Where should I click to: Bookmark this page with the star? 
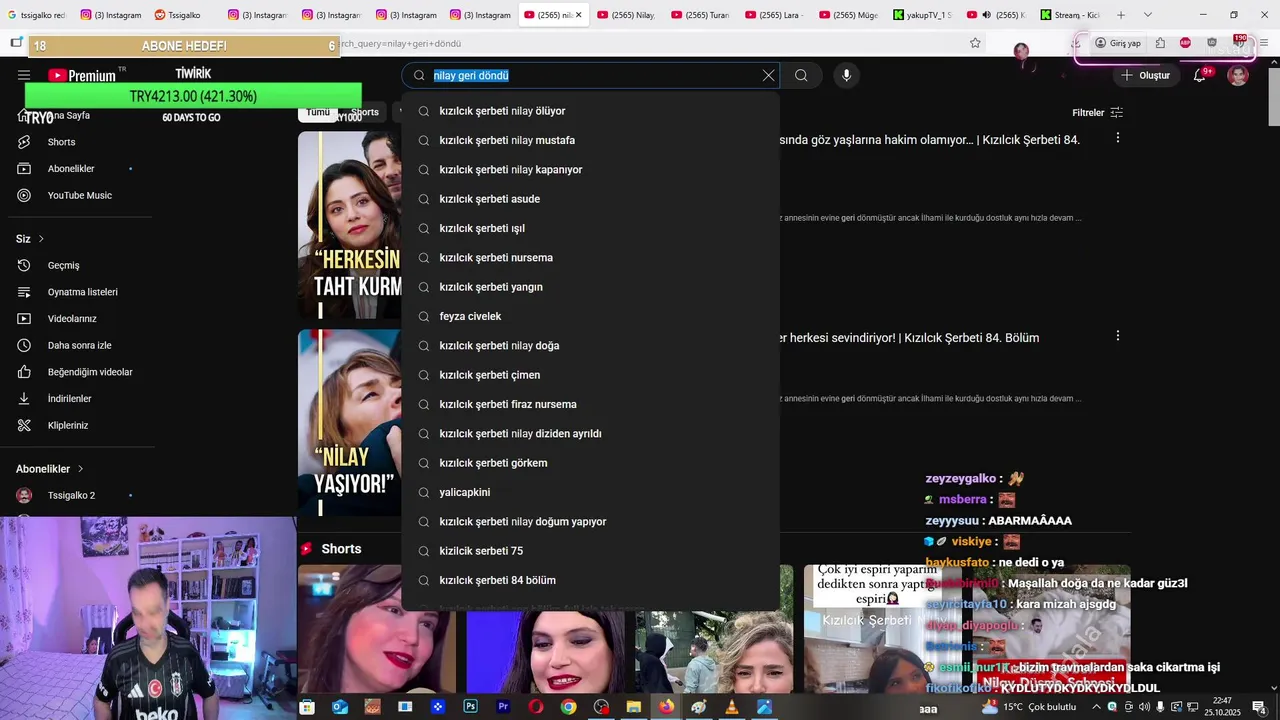pos(975,43)
